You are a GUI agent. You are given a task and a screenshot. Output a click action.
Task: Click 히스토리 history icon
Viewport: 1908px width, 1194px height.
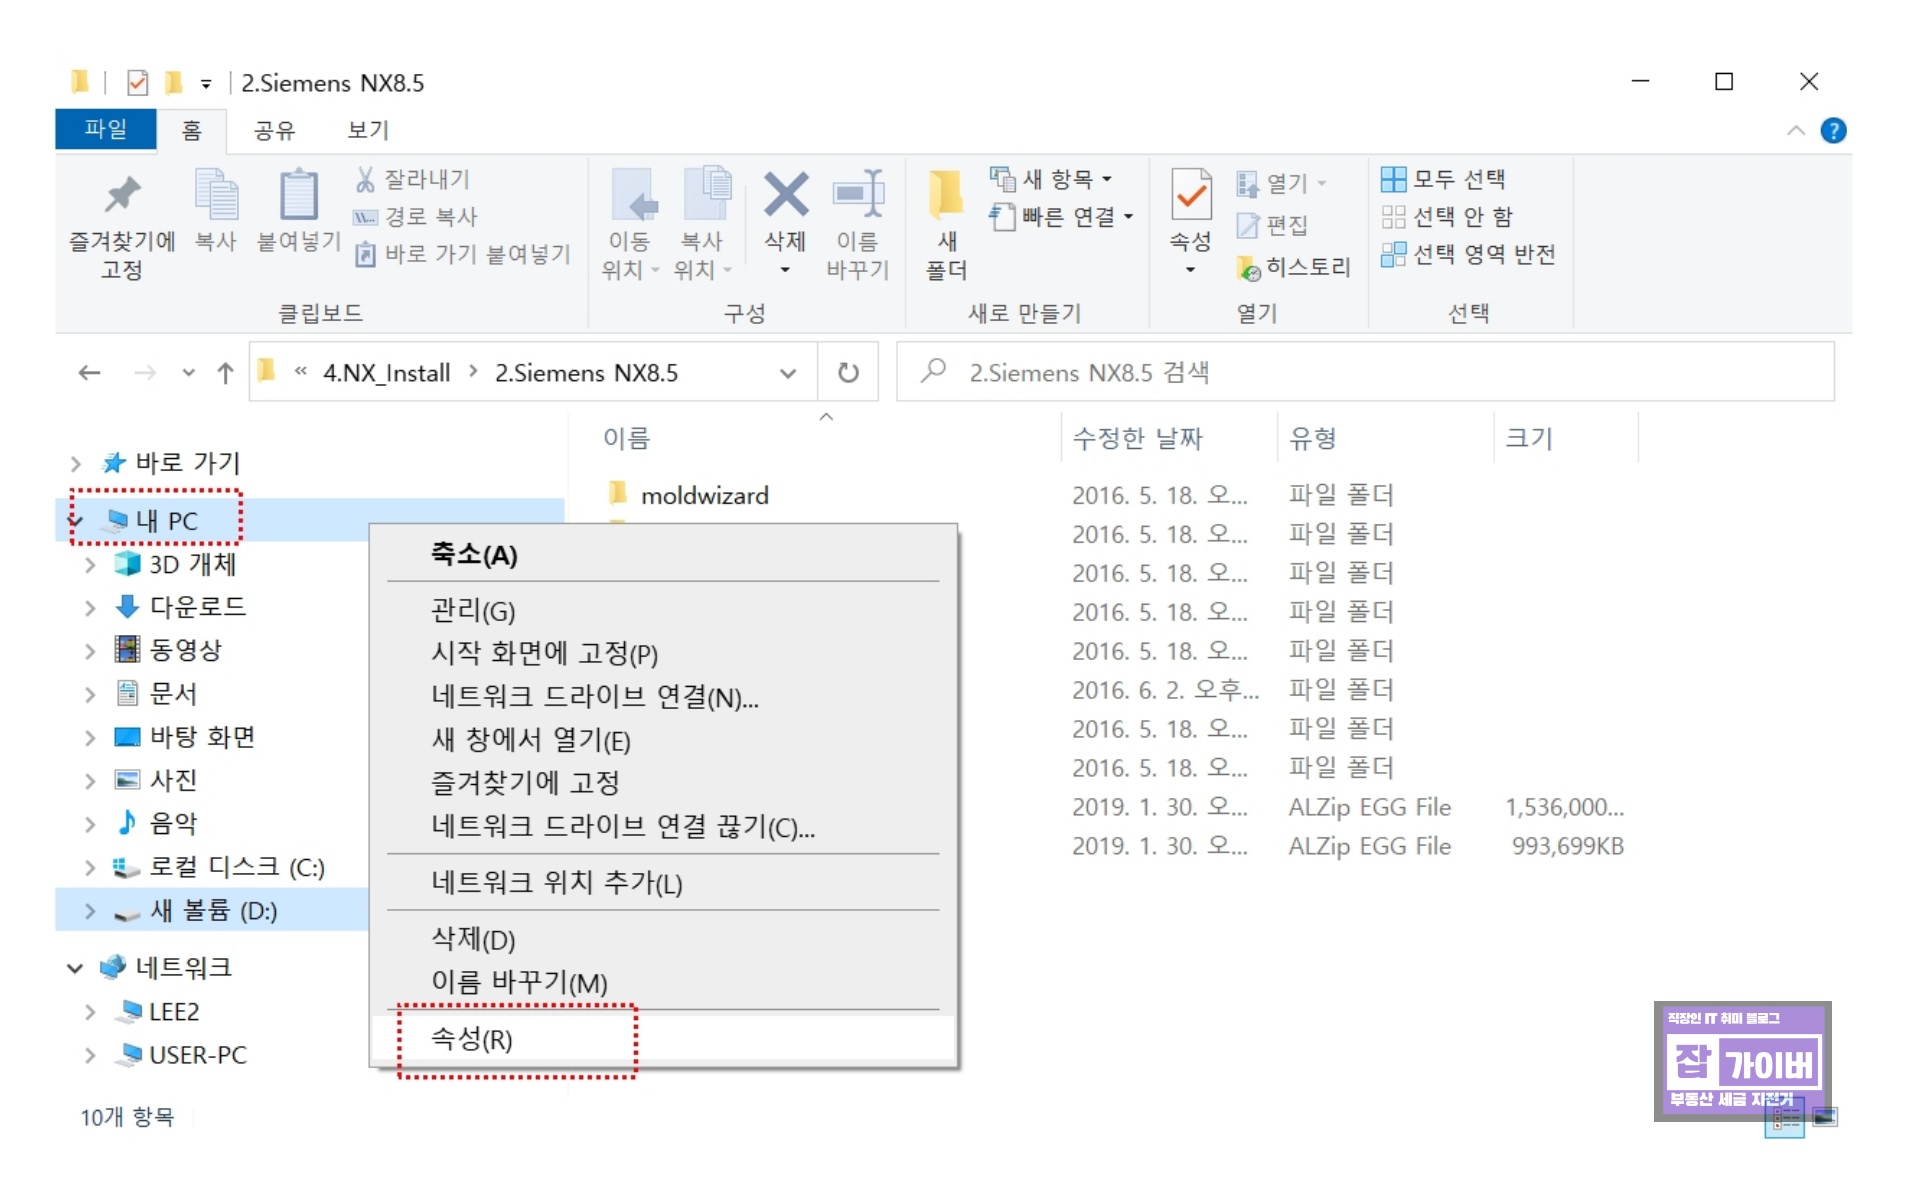pos(1248,268)
